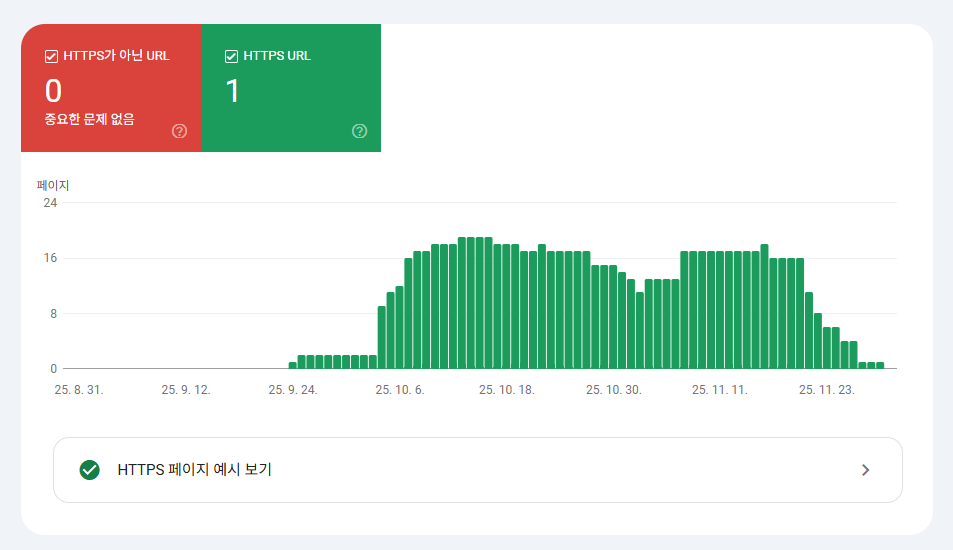
Task: Click the date label '25. 11. 11.'
Action: (720, 390)
